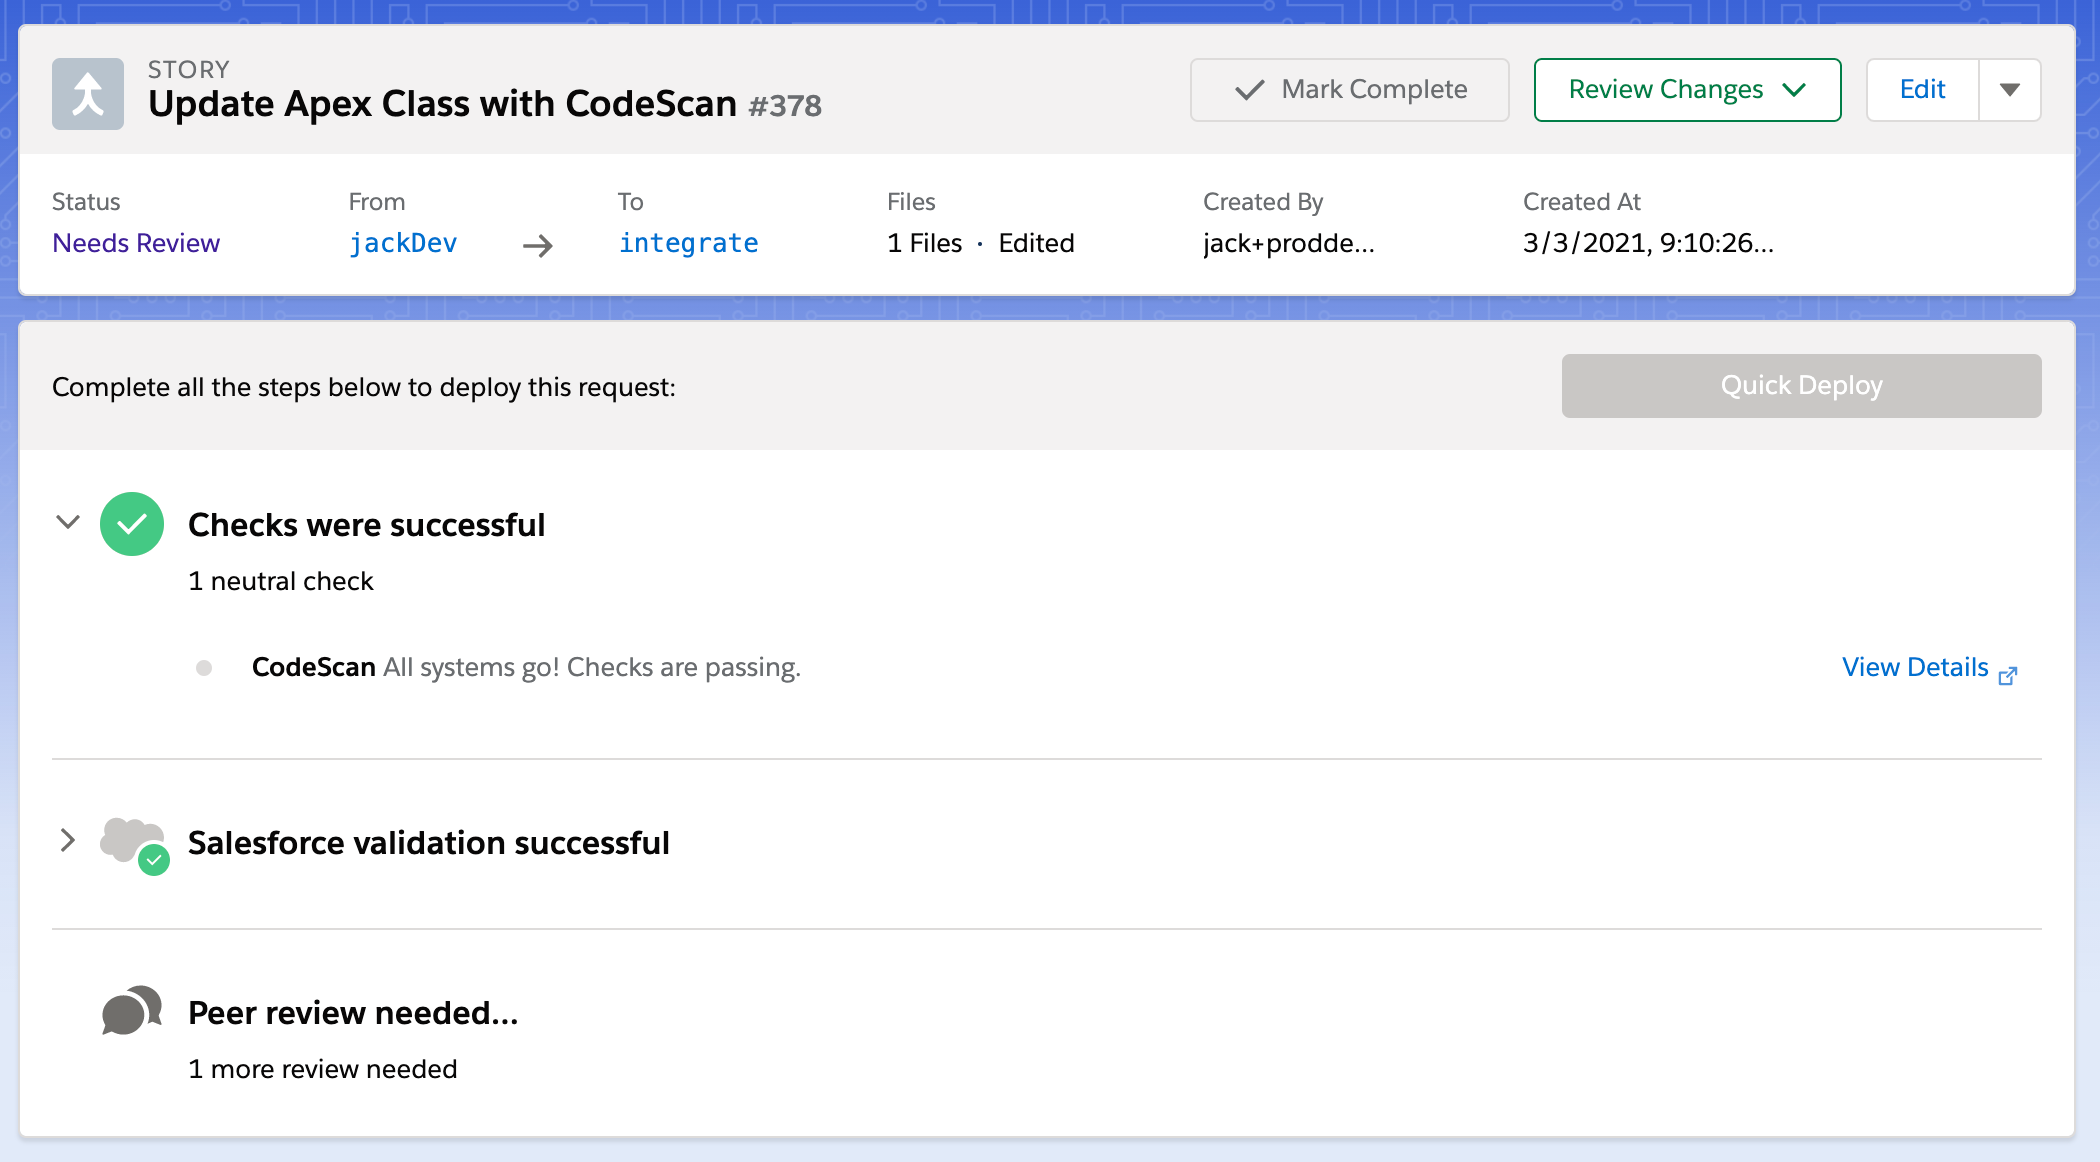This screenshot has height=1162, width=2100.
Task: Open the Needs Review status link
Action: tap(136, 243)
